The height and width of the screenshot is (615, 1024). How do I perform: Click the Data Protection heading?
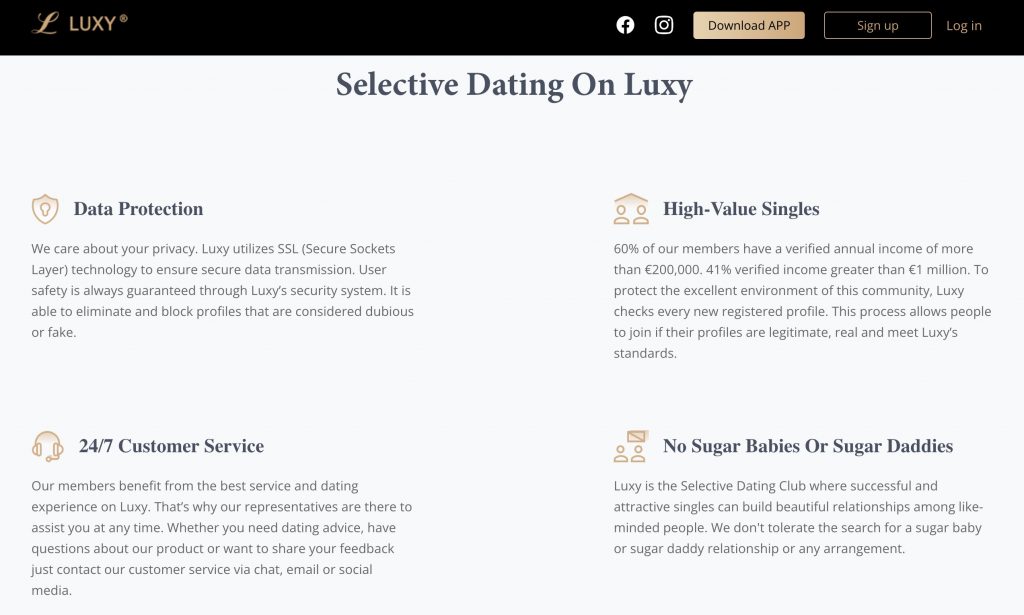pyautogui.click(x=138, y=209)
